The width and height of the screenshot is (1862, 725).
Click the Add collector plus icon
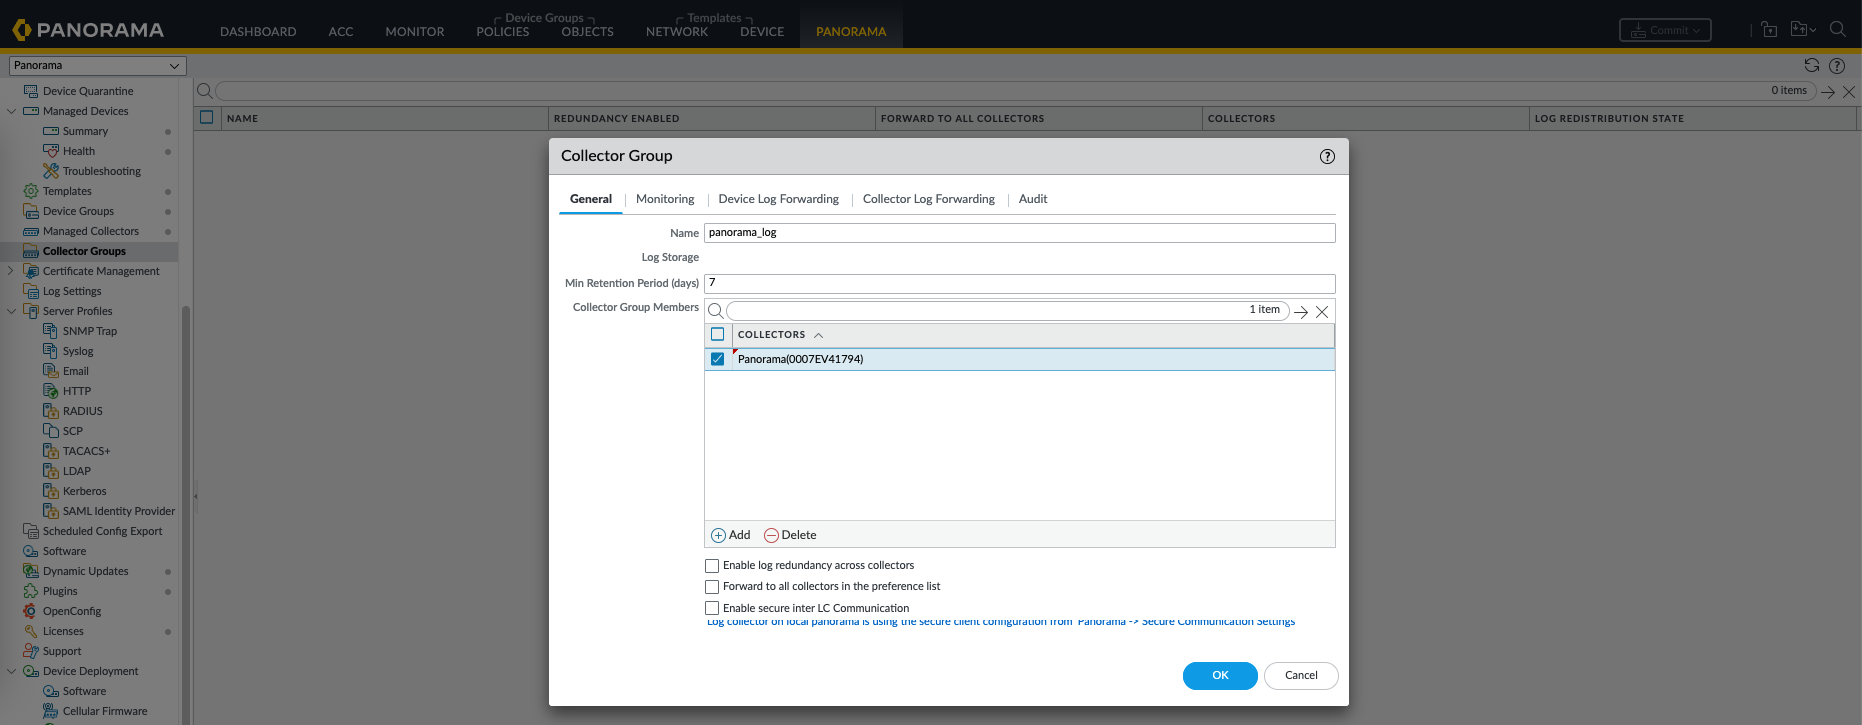click(718, 535)
